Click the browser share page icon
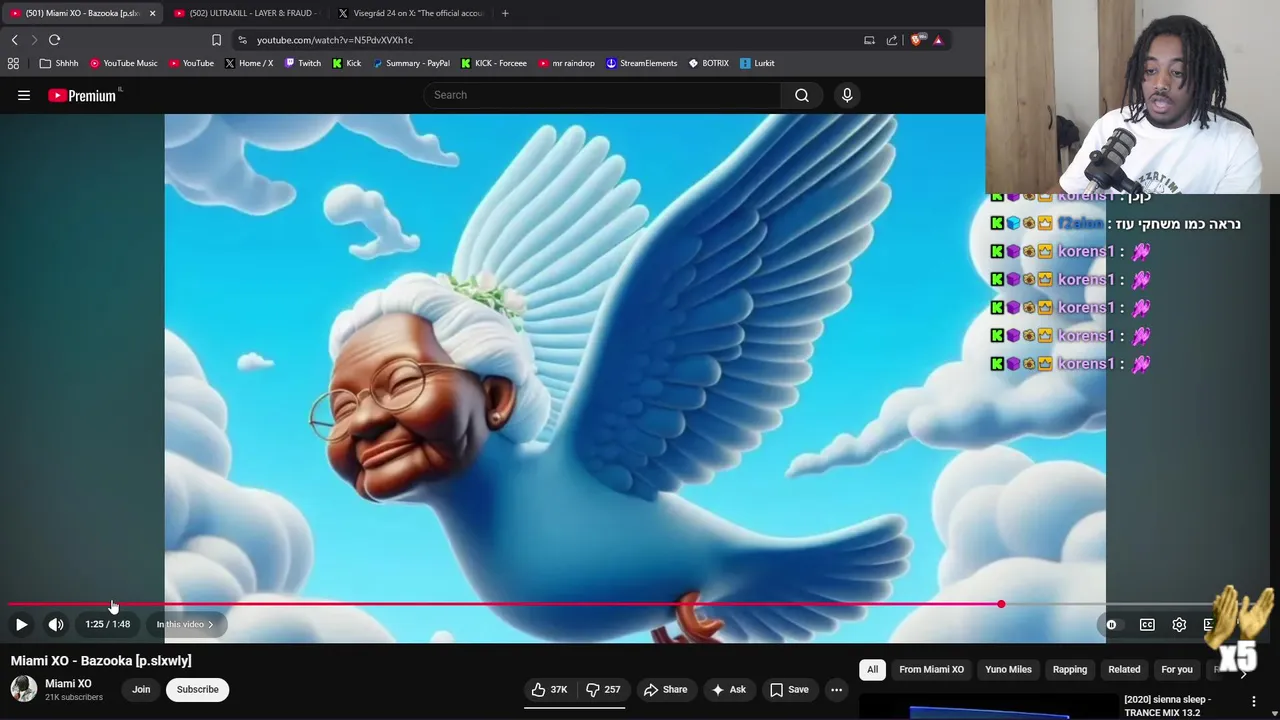The image size is (1280, 720). tap(892, 40)
